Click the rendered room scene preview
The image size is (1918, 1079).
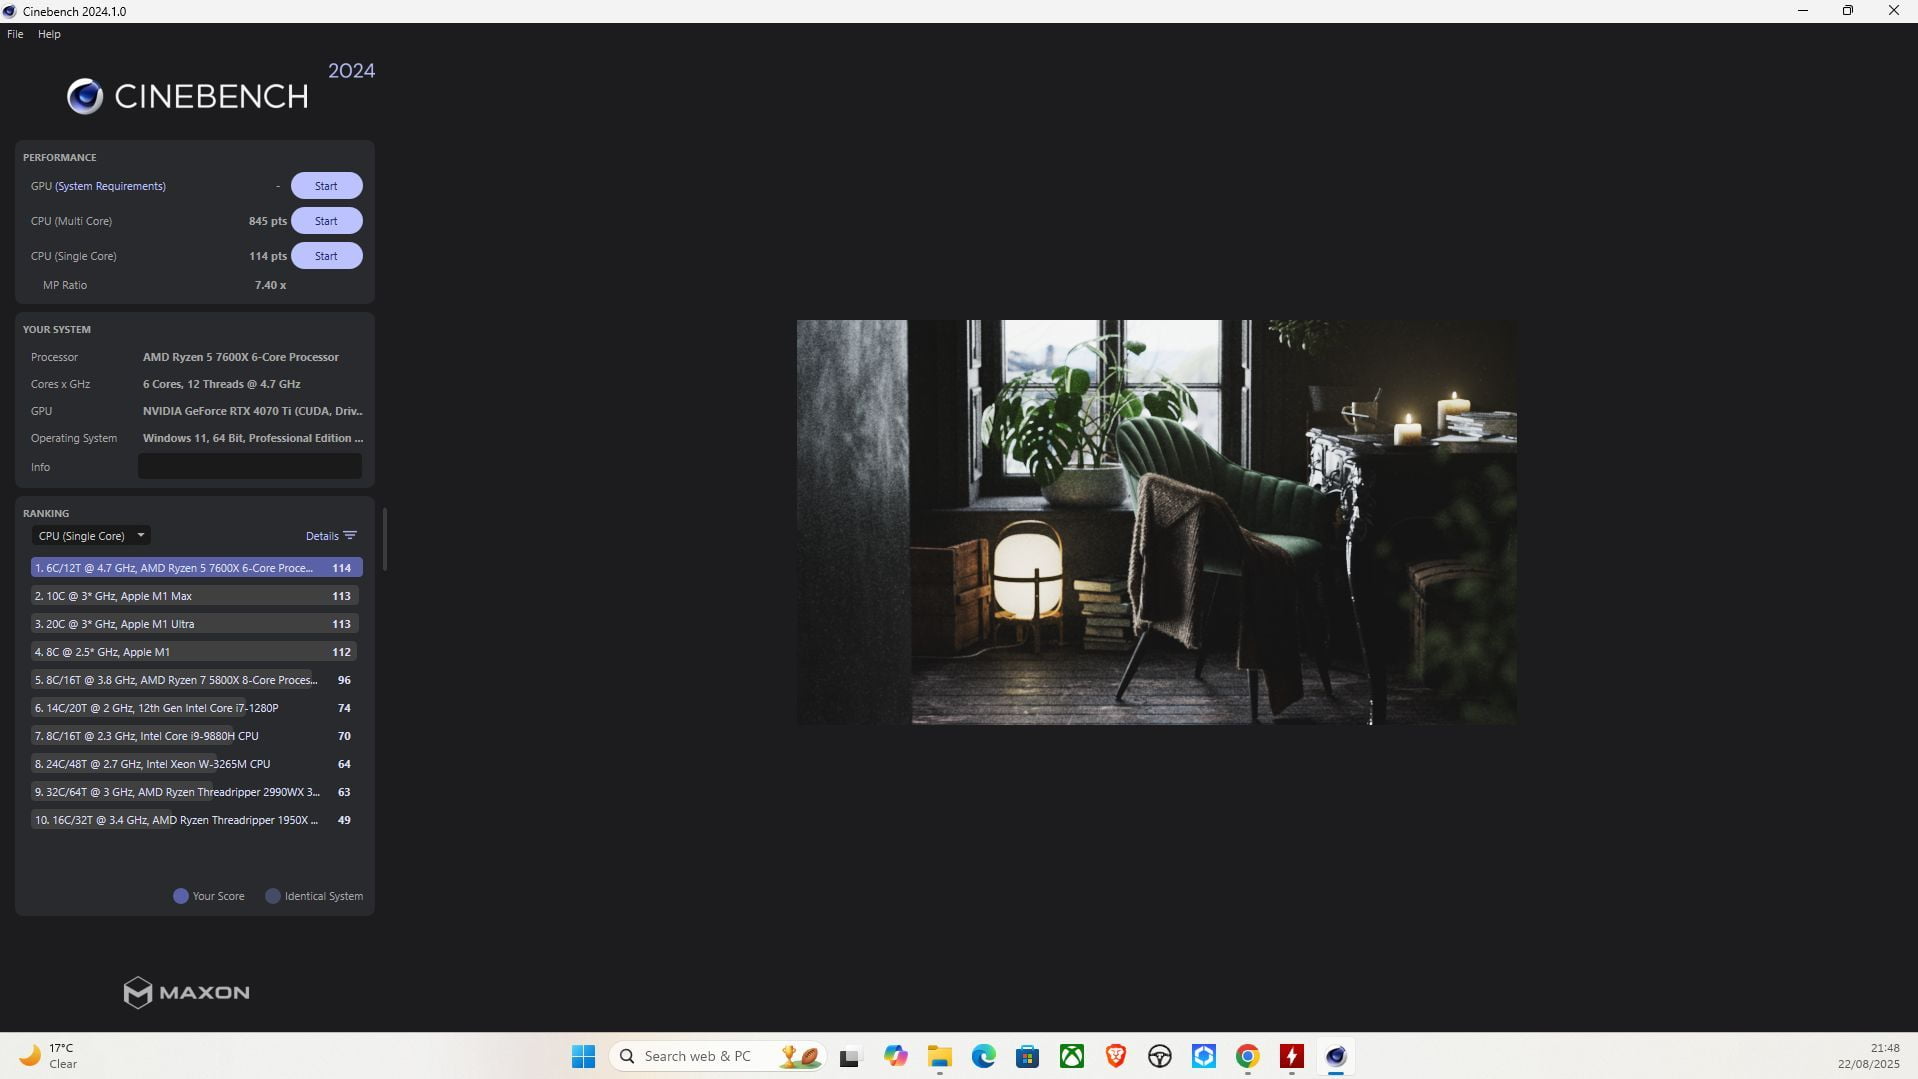point(1156,522)
